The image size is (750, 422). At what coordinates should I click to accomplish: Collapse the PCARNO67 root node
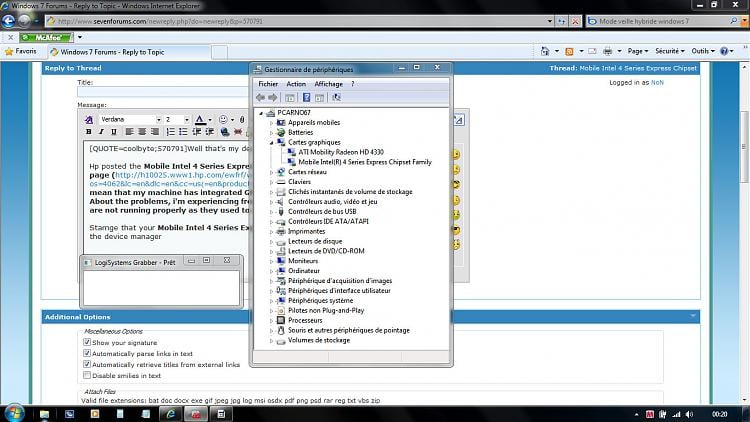(261, 113)
